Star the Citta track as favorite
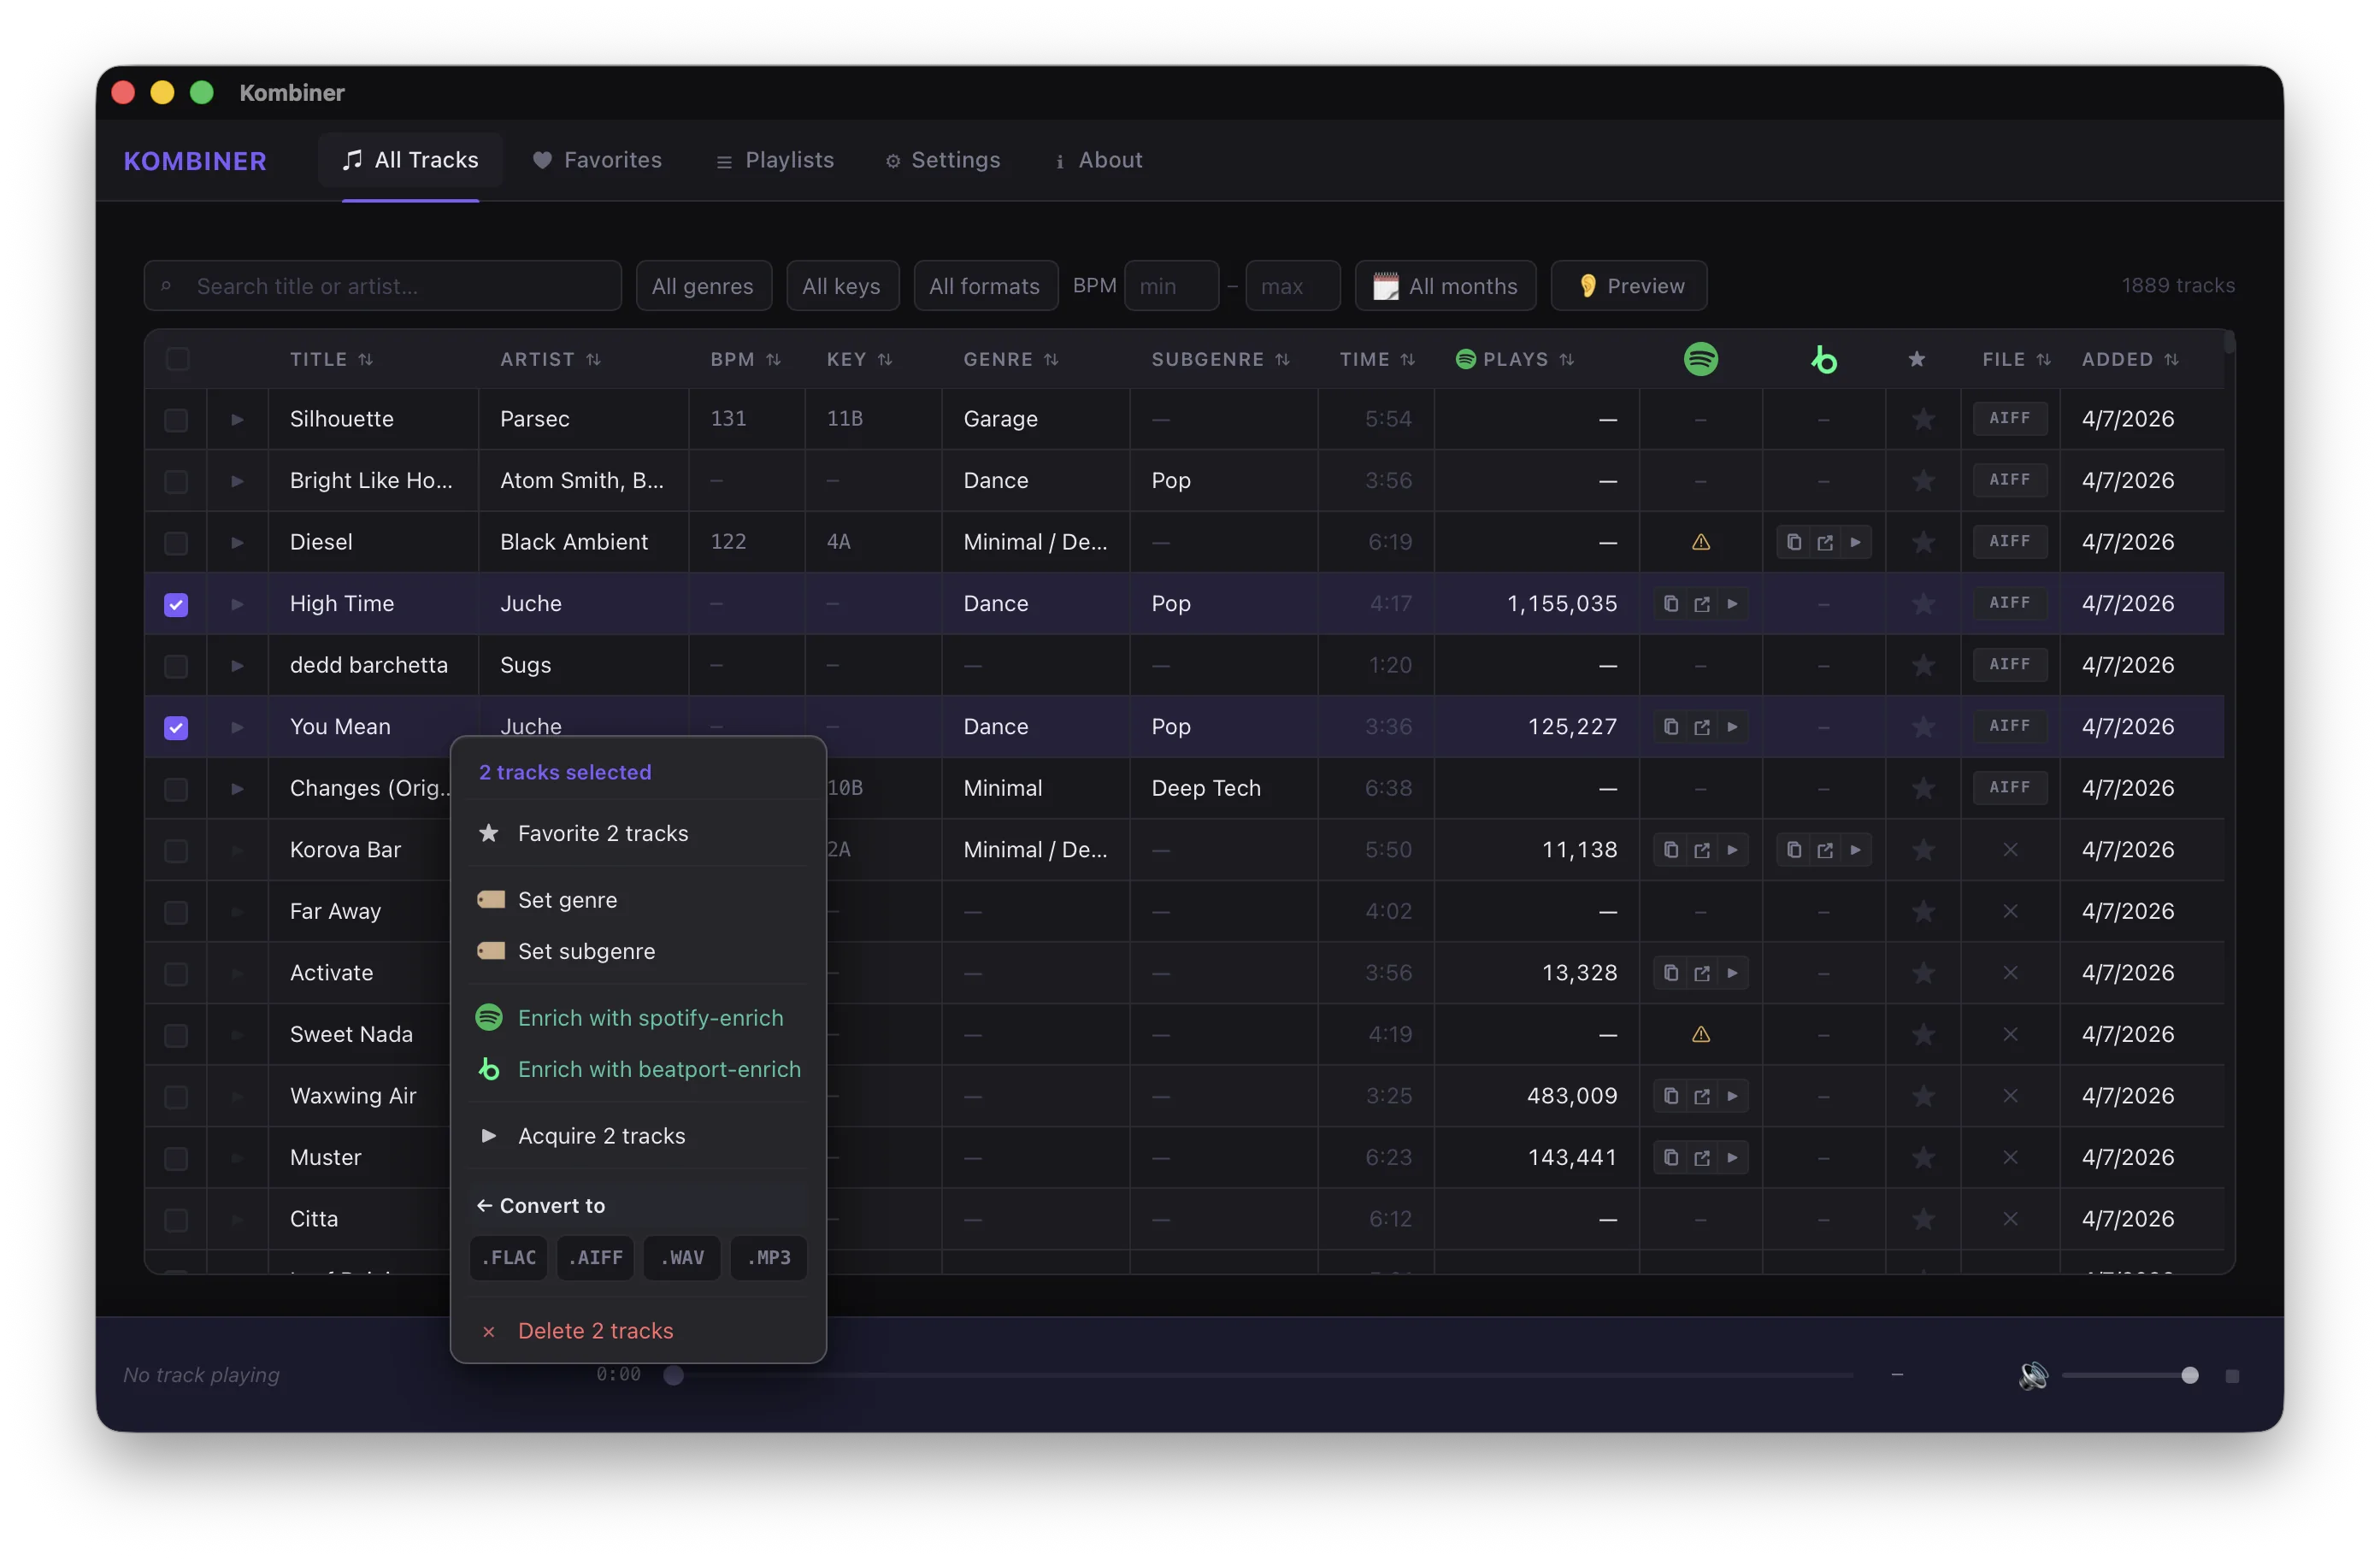This screenshot has height=1559, width=2380. 1922,1219
